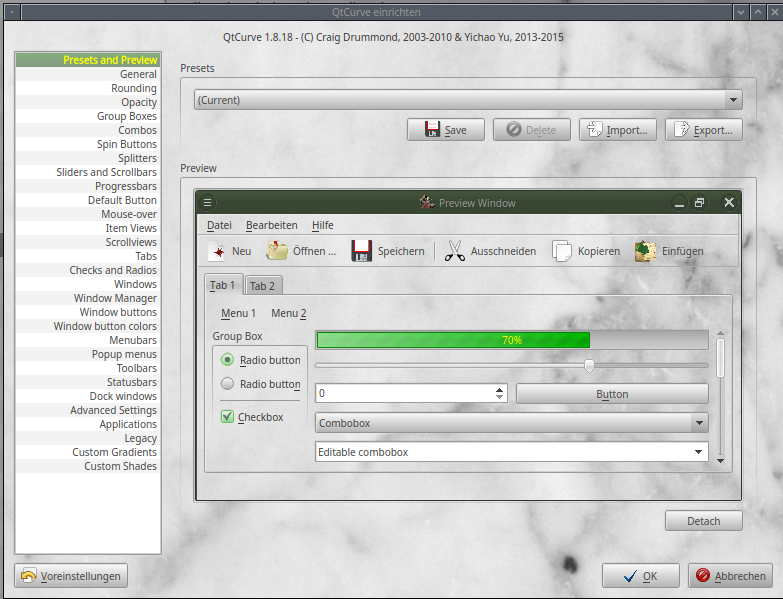Select Legacy category

click(88, 437)
